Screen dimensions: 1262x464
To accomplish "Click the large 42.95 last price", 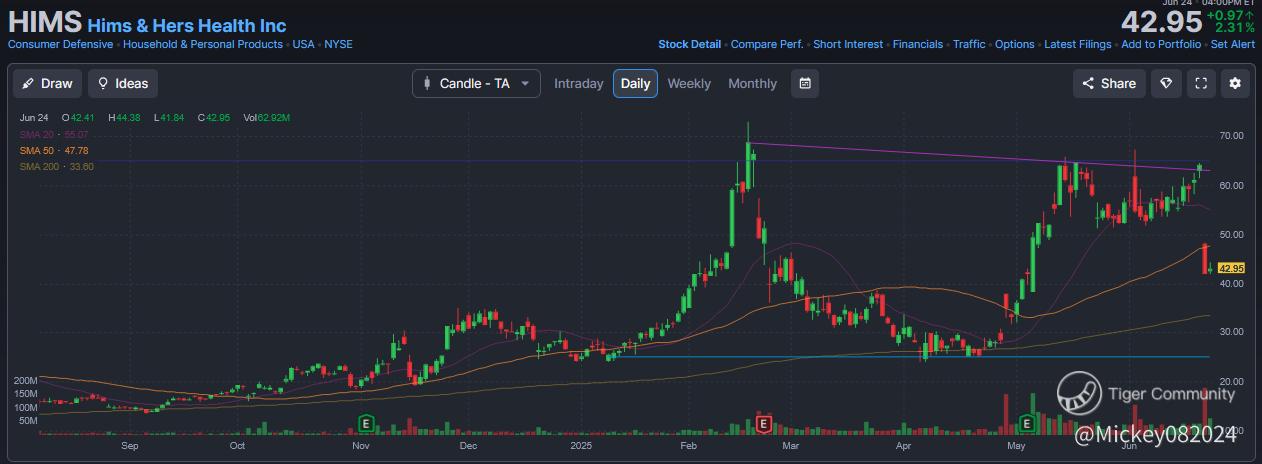I will [x=1160, y=22].
